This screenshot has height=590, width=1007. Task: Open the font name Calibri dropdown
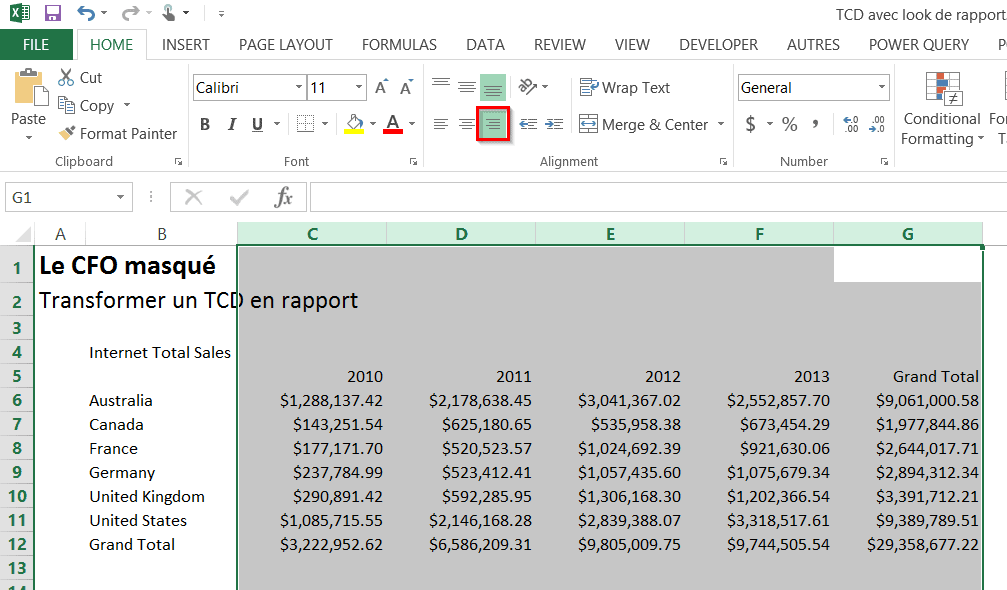pos(299,88)
